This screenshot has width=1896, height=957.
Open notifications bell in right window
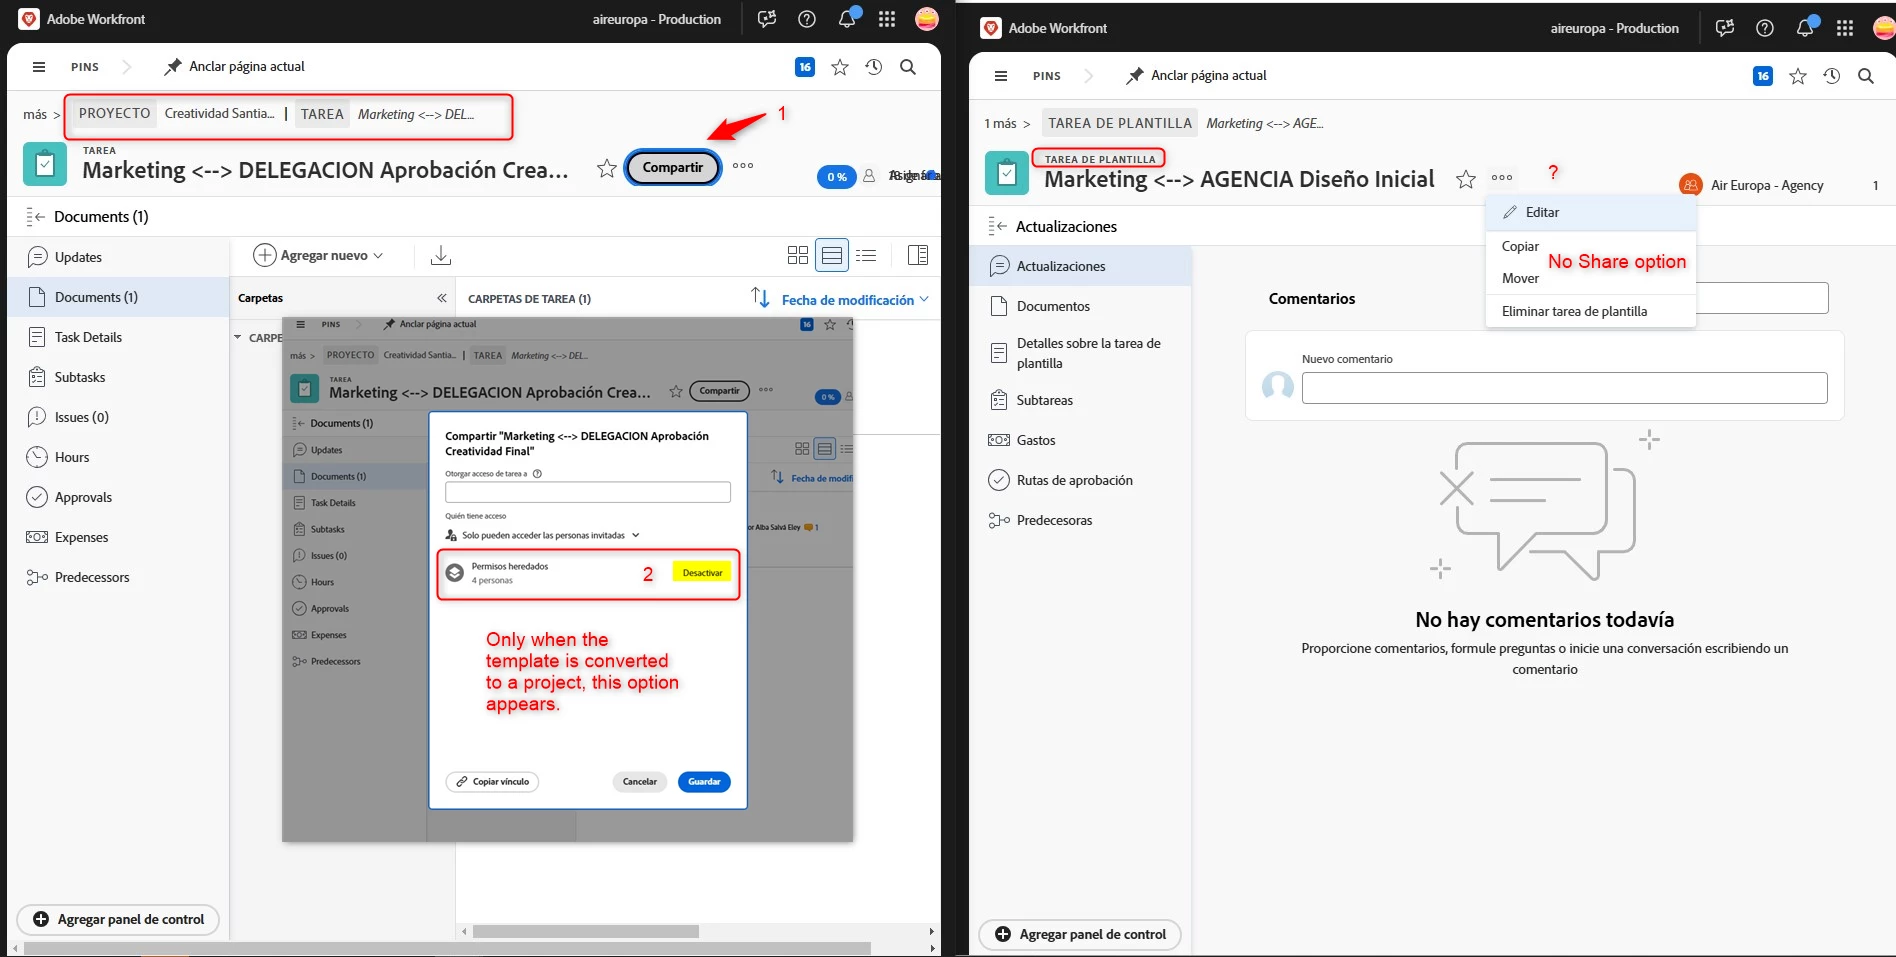1805,28
